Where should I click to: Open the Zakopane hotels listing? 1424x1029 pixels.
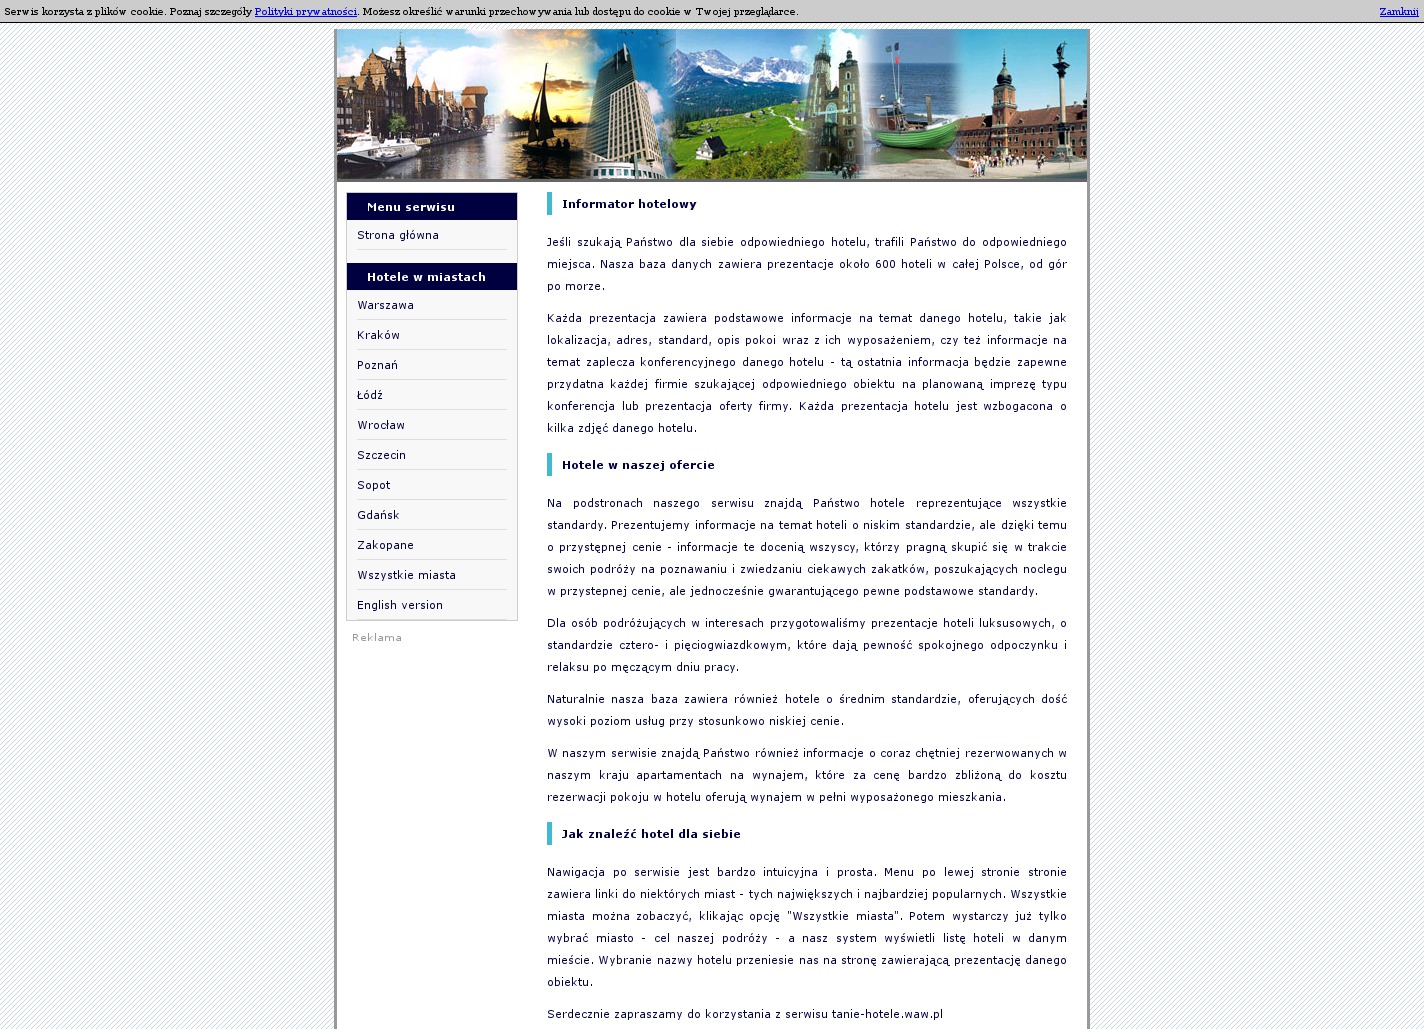click(385, 546)
